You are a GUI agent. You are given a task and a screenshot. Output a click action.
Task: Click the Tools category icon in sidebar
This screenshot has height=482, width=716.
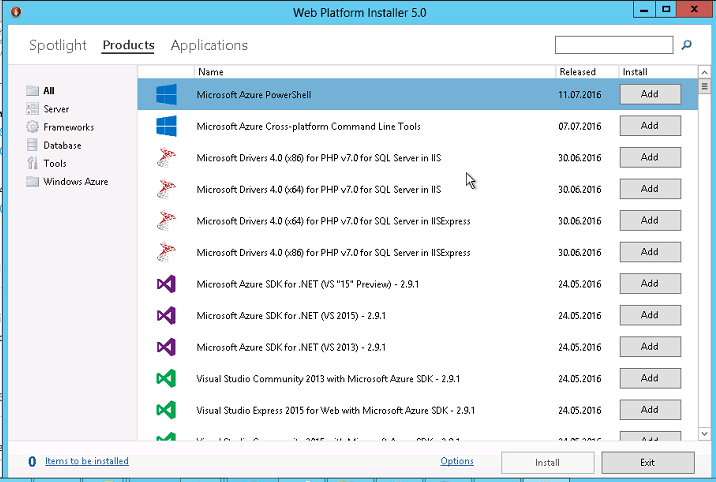33,163
